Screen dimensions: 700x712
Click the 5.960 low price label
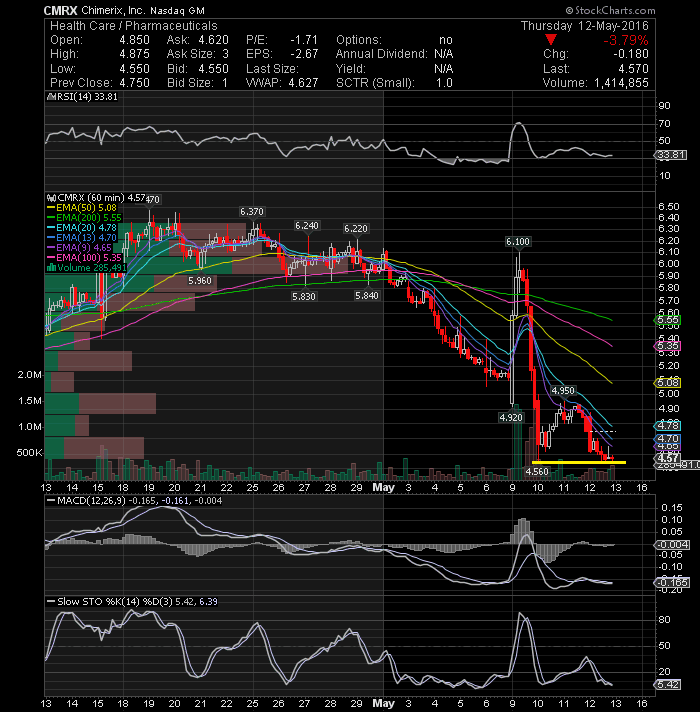coord(200,281)
